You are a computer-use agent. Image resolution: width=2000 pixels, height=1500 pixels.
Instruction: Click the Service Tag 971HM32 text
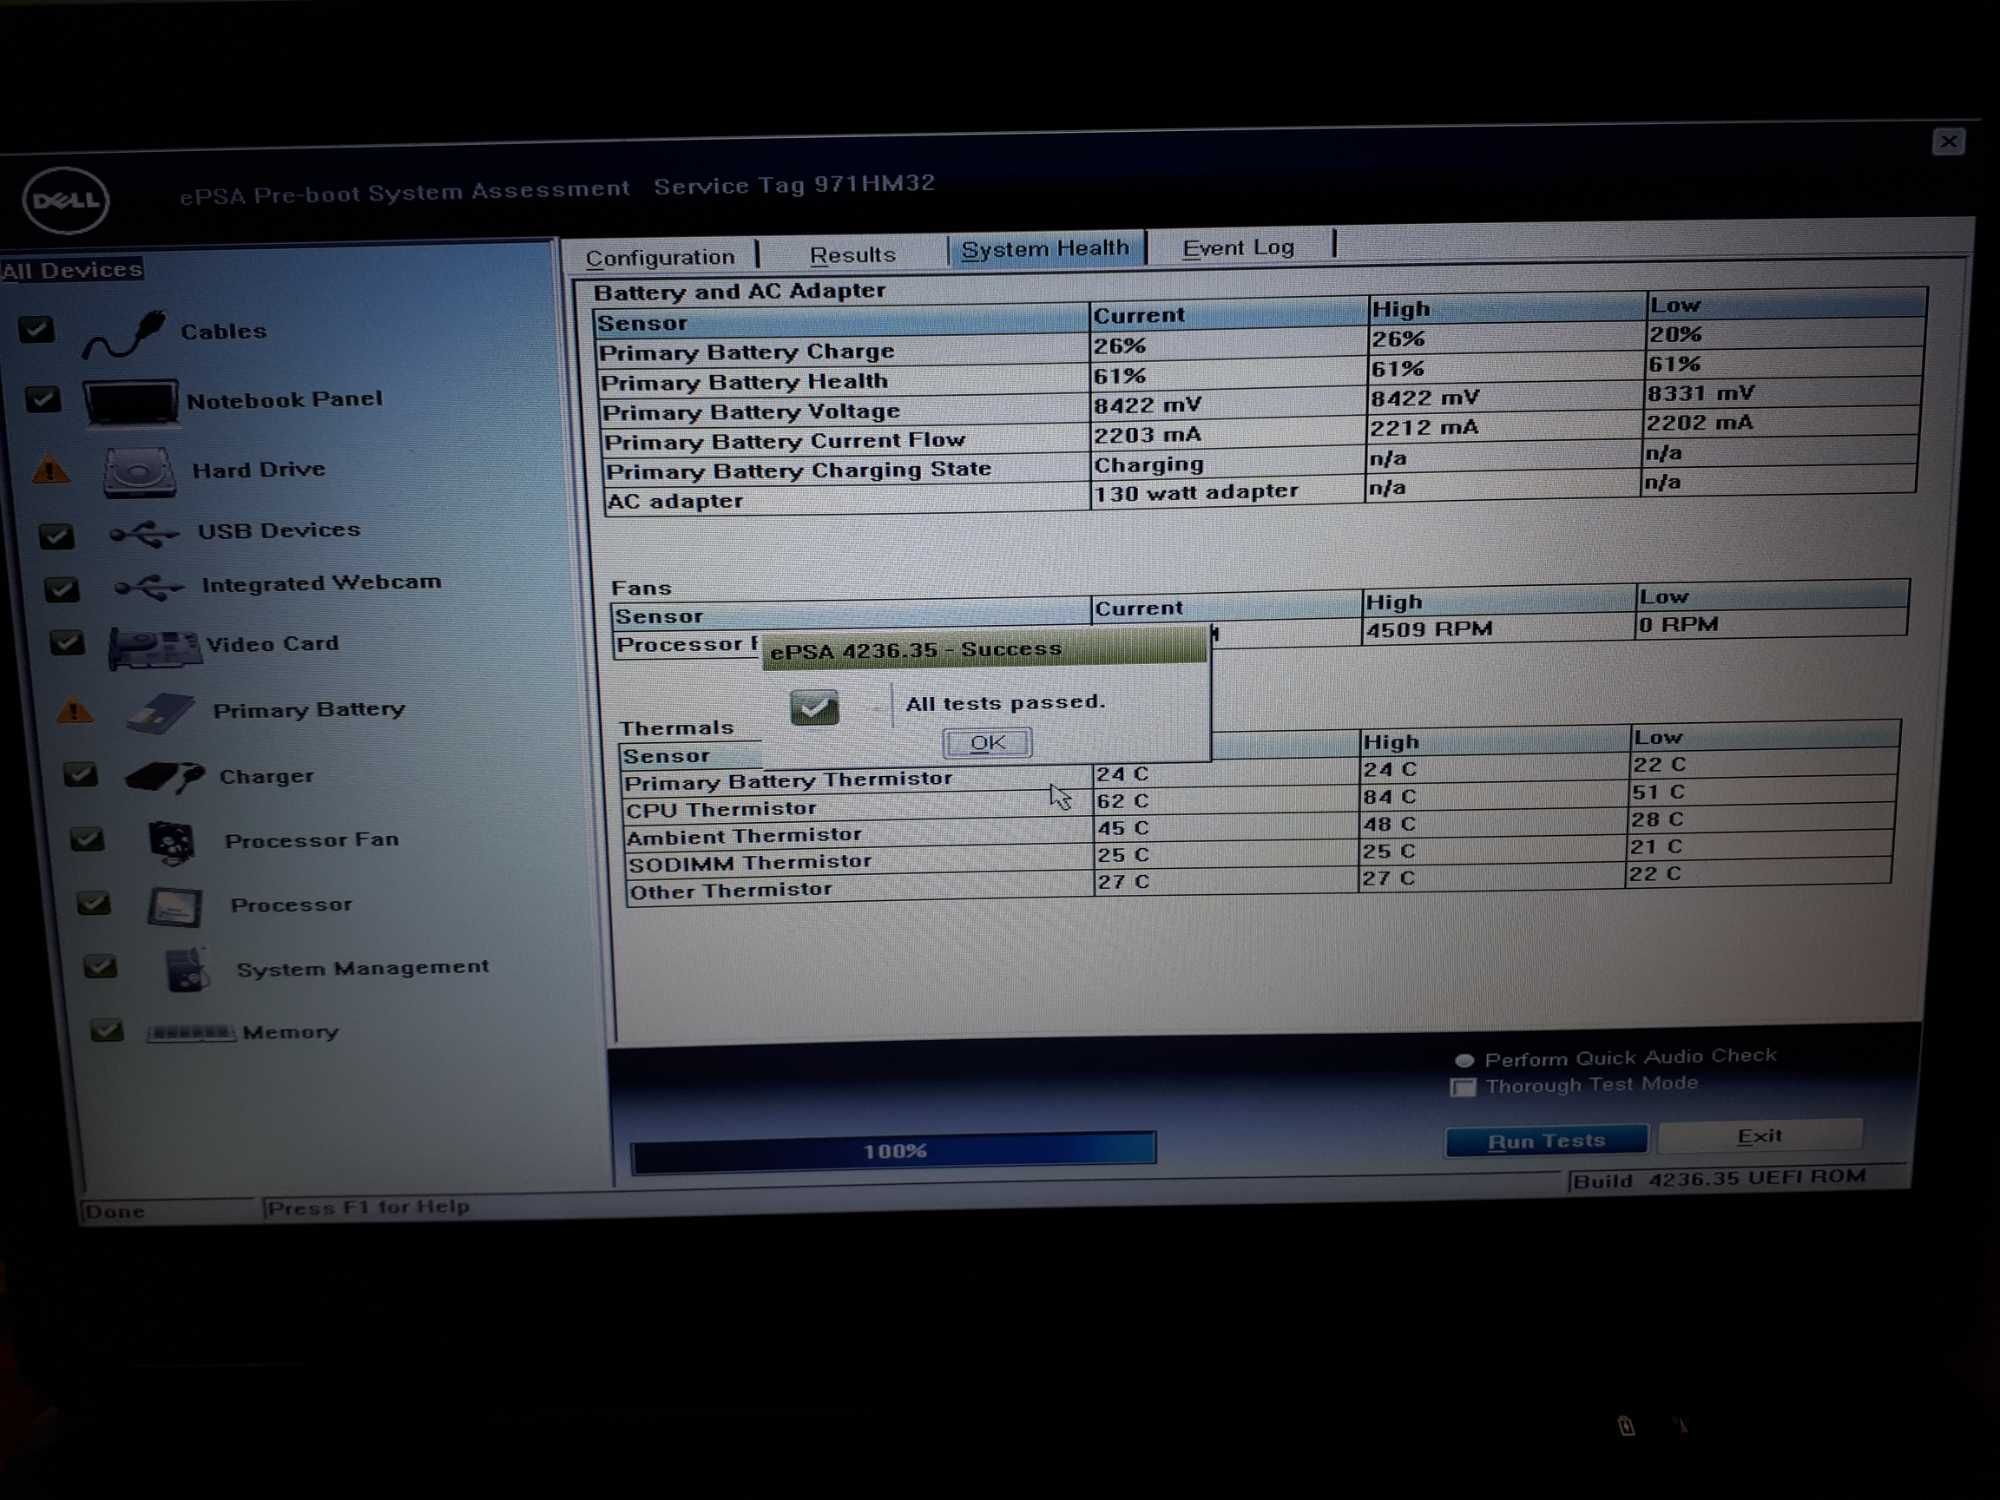794,185
